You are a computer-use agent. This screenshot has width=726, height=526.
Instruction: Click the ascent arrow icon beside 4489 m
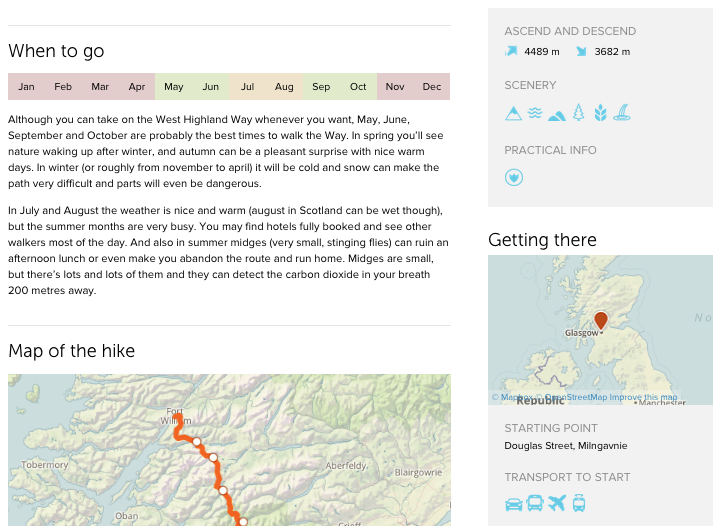tap(511, 51)
